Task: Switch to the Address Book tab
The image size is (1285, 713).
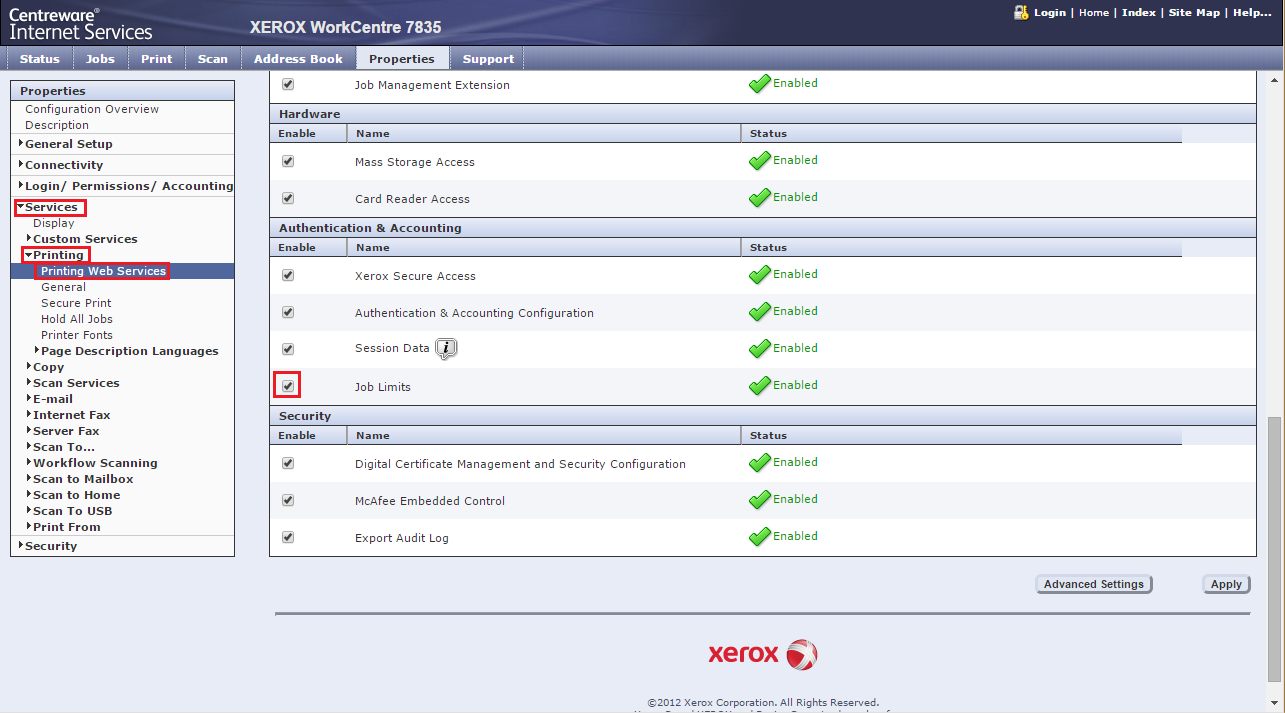Action: point(298,59)
